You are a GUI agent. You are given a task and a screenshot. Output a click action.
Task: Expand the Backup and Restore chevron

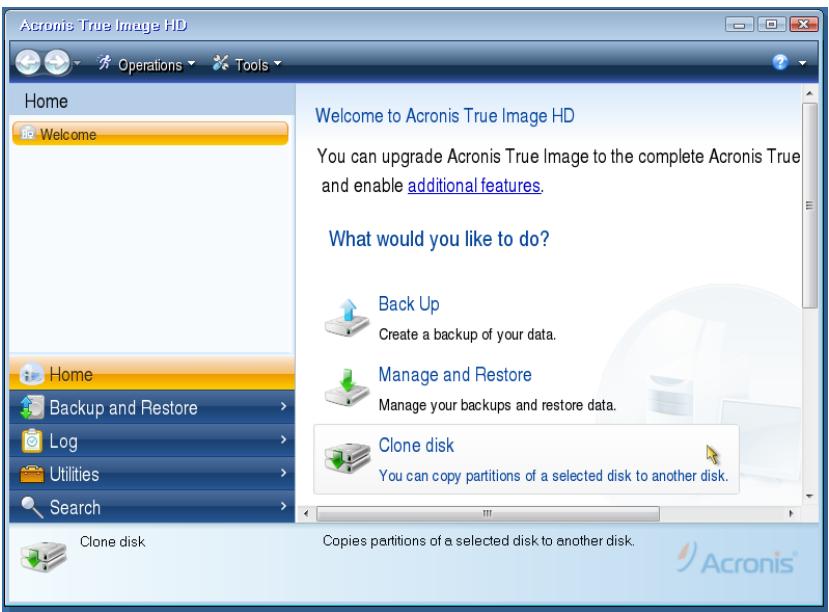pyautogui.click(x=283, y=406)
